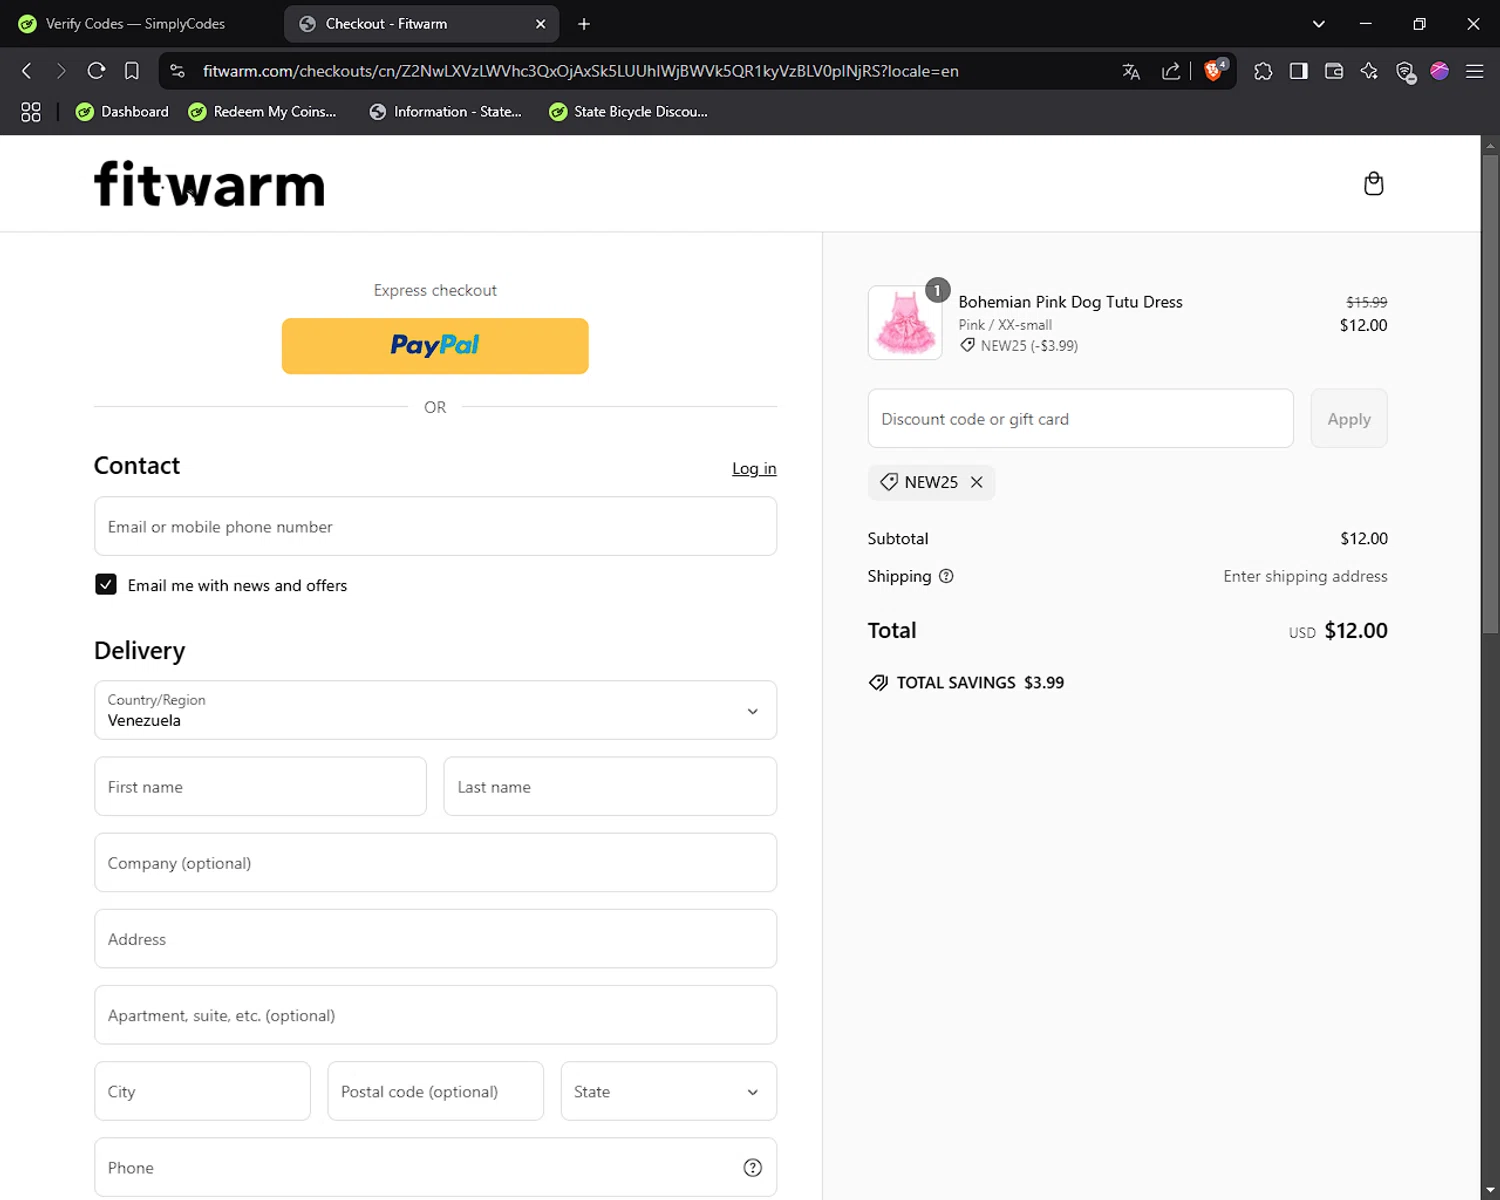Click the browser forward arrow
The width and height of the screenshot is (1500, 1200).
coord(61,71)
